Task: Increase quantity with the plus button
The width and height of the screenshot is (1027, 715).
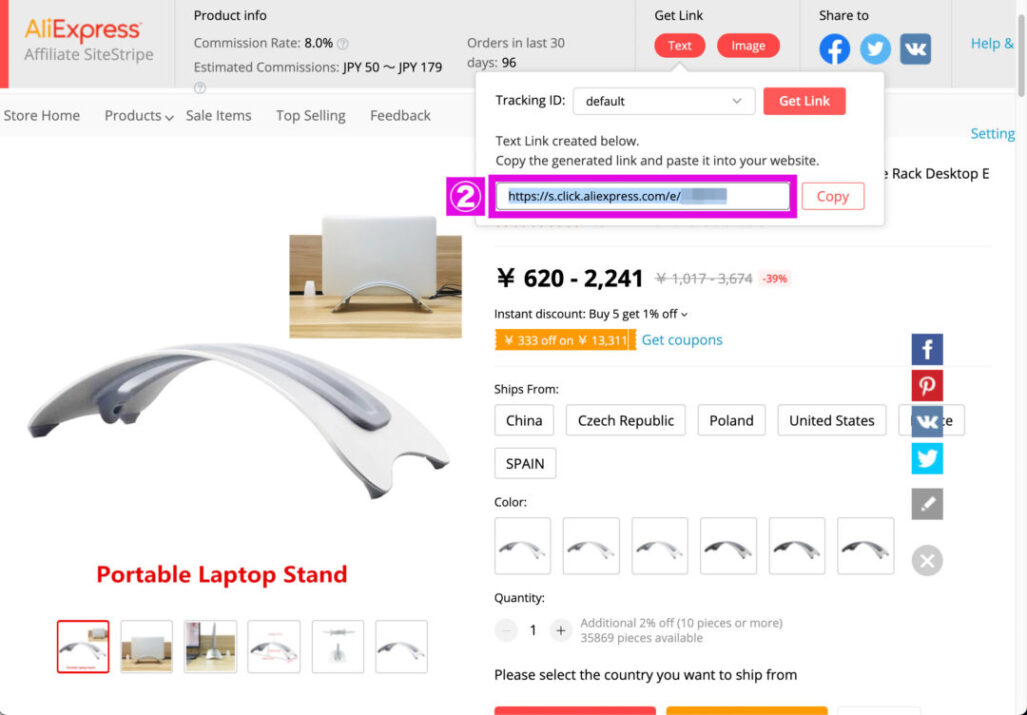Action: (561, 631)
